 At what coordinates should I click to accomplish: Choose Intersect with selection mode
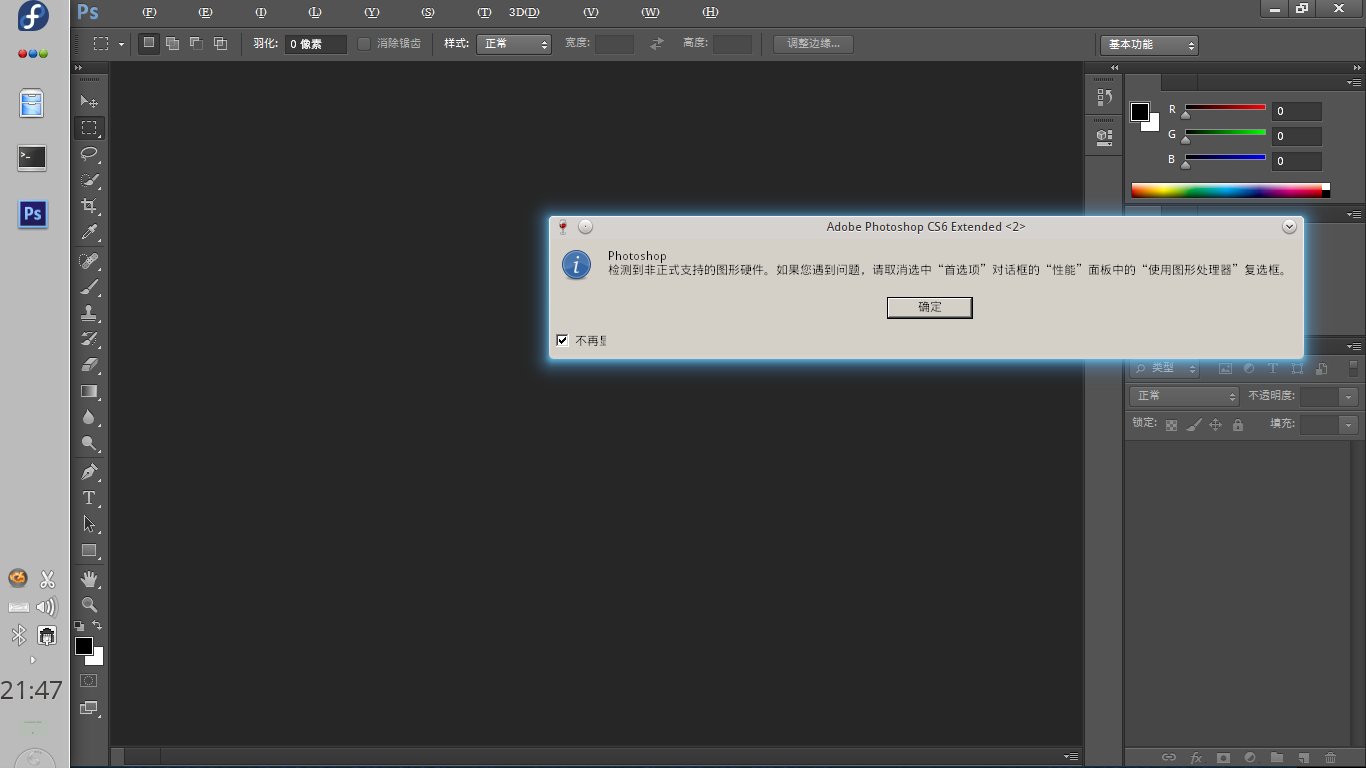[x=220, y=44]
